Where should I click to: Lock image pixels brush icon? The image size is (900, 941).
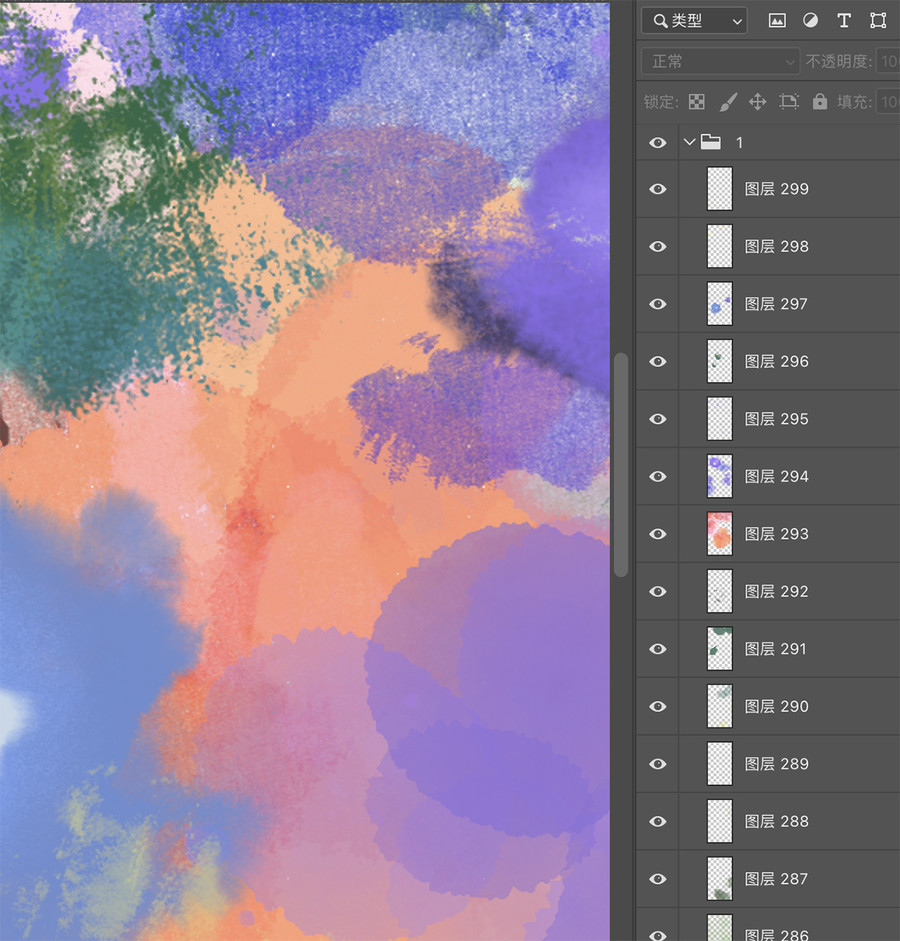[727, 102]
